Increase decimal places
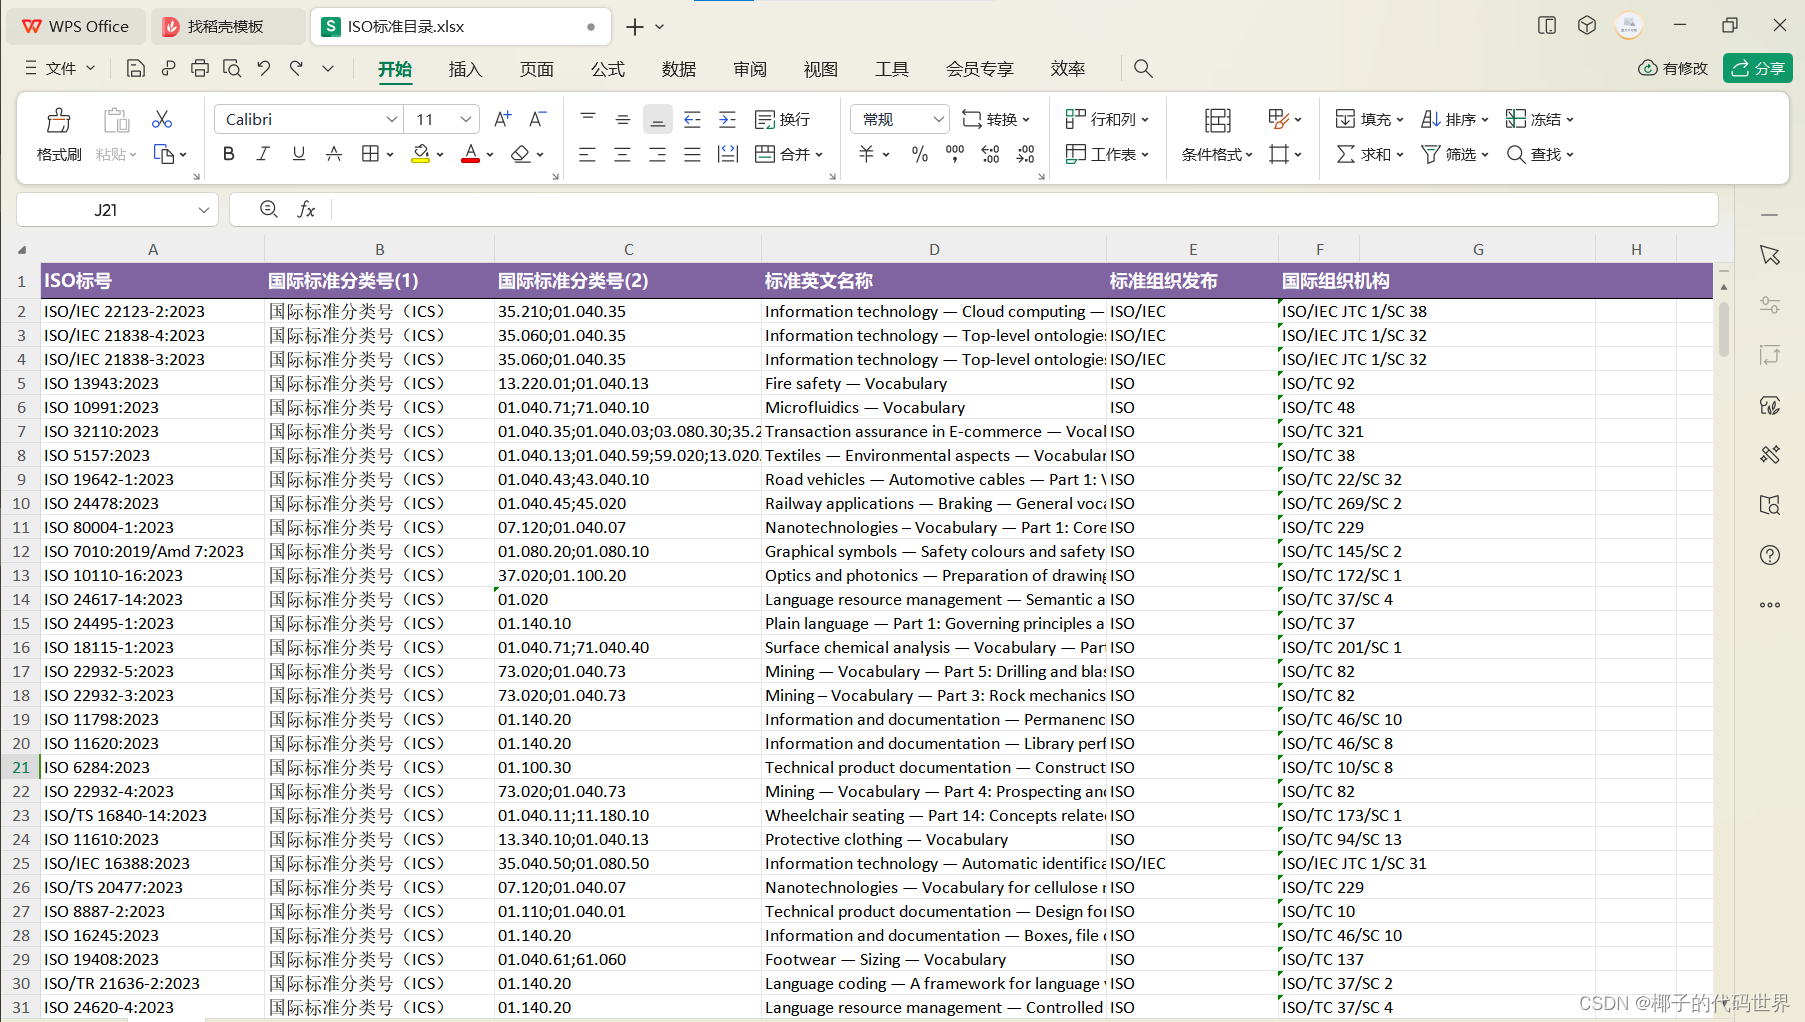1805x1022 pixels. click(x=990, y=154)
